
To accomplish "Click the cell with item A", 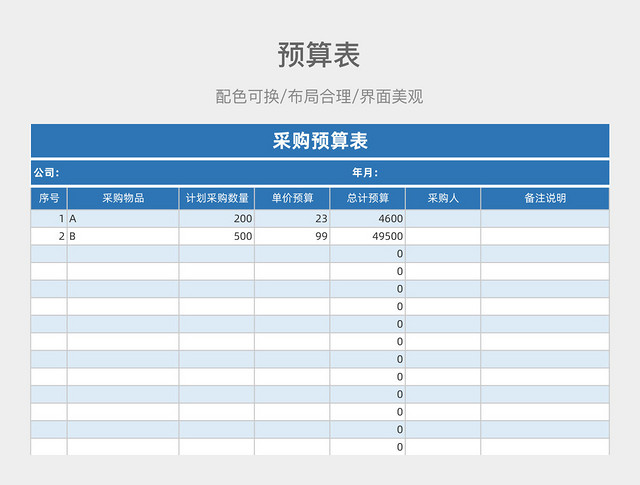I will pyautogui.click(x=123, y=219).
